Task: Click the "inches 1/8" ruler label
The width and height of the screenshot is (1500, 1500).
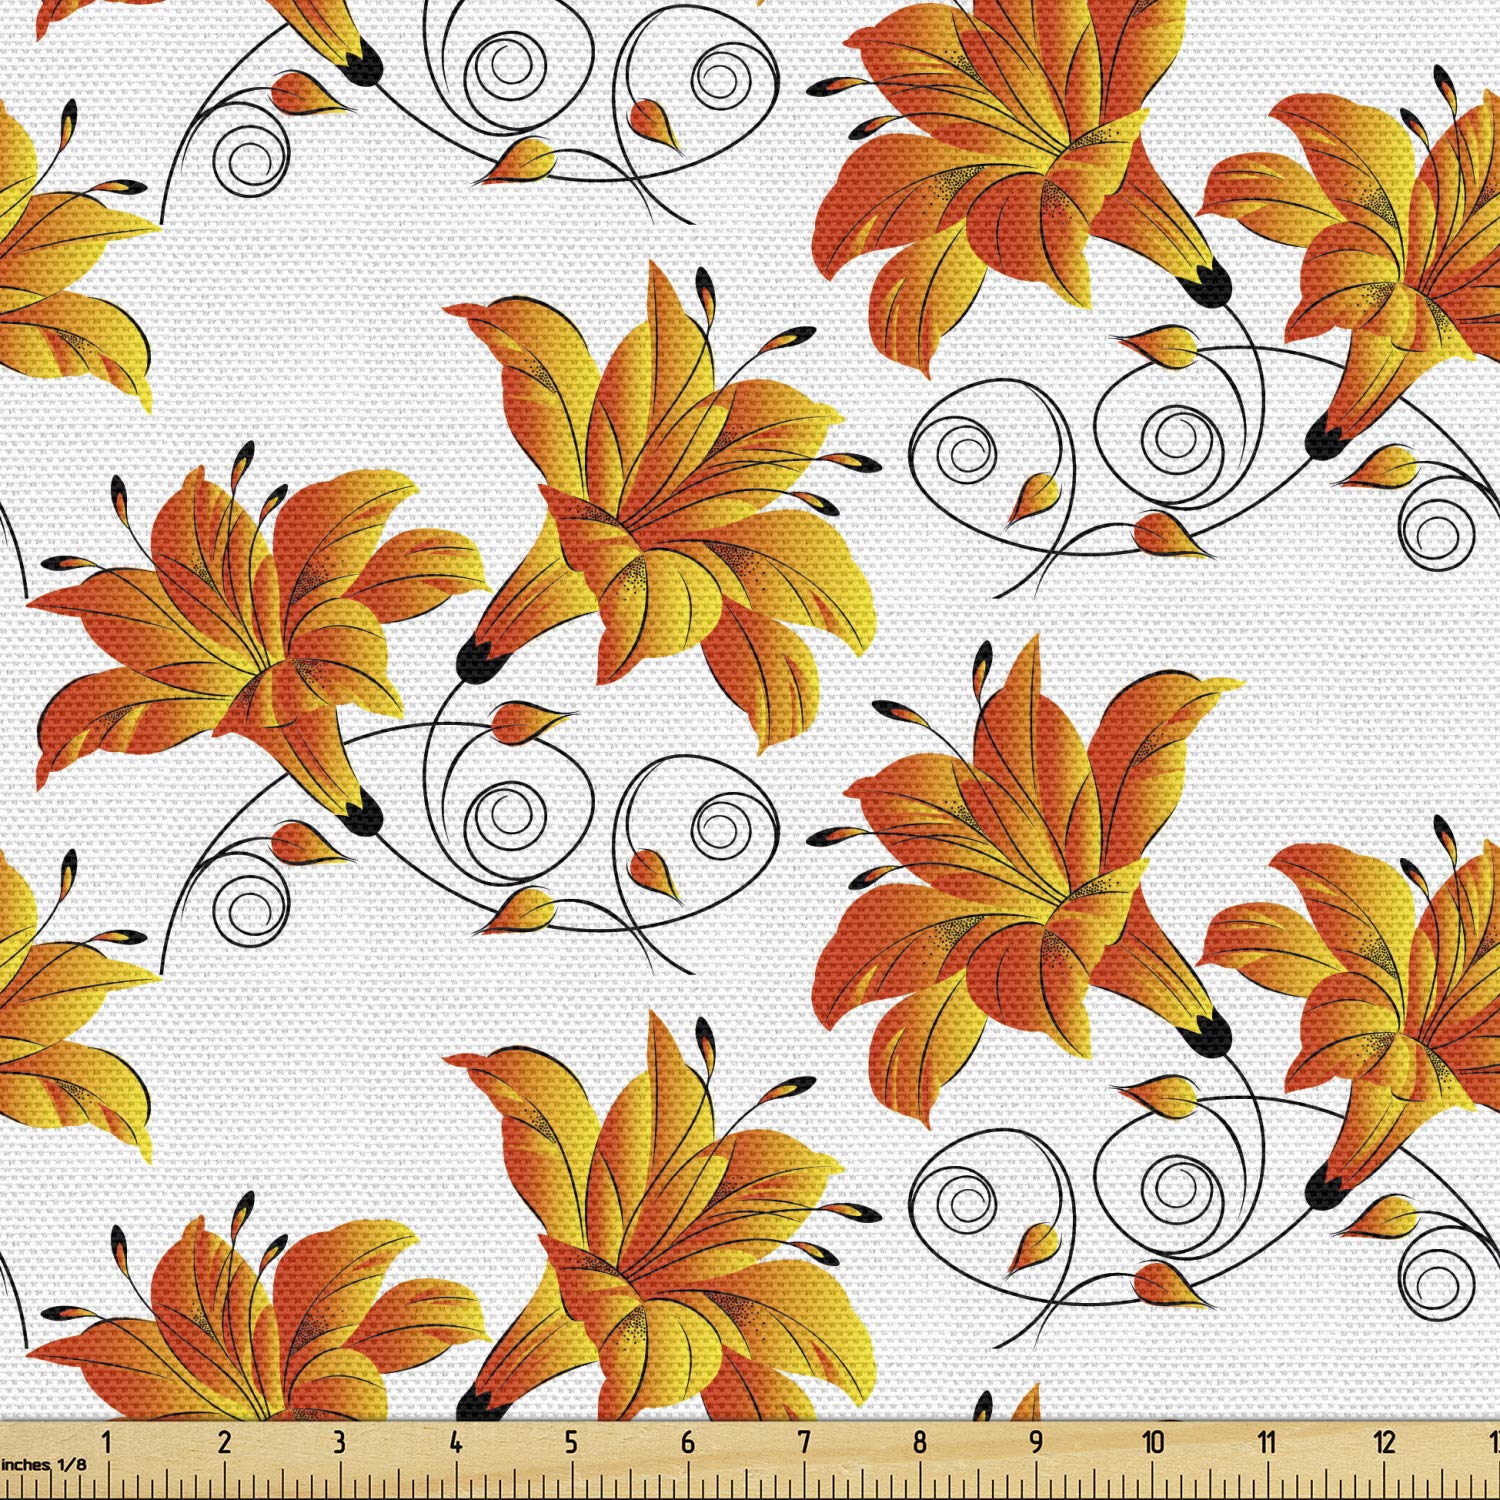Action: tap(44, 1464)
